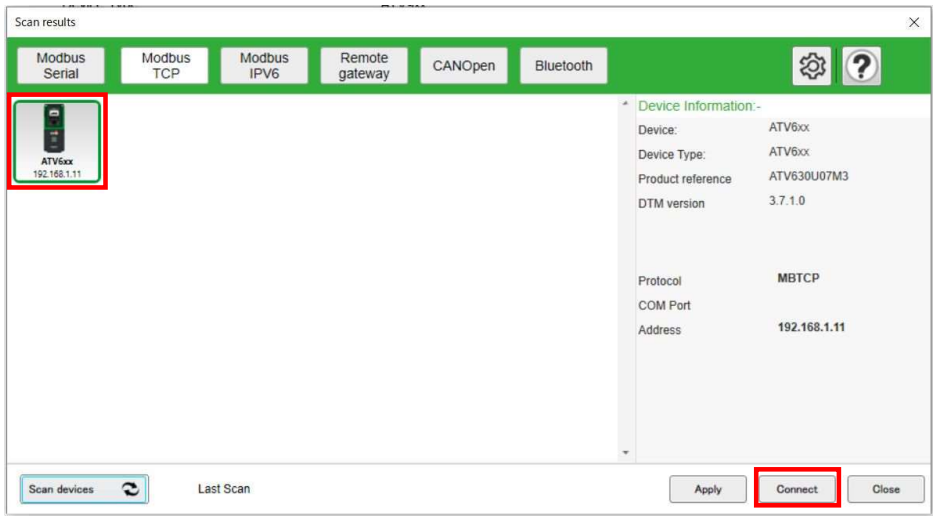The image size is (935, 517).
Task: Switch to the Modbus TCP tab
Action: coord(165,66)
